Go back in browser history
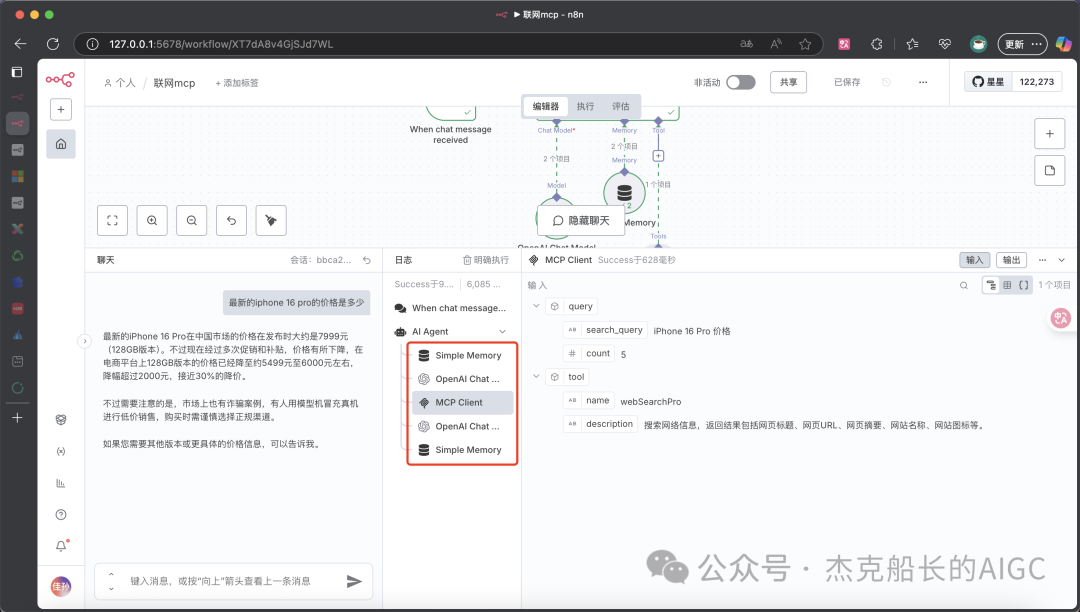 pyautogui.click(x=21, y=44)
